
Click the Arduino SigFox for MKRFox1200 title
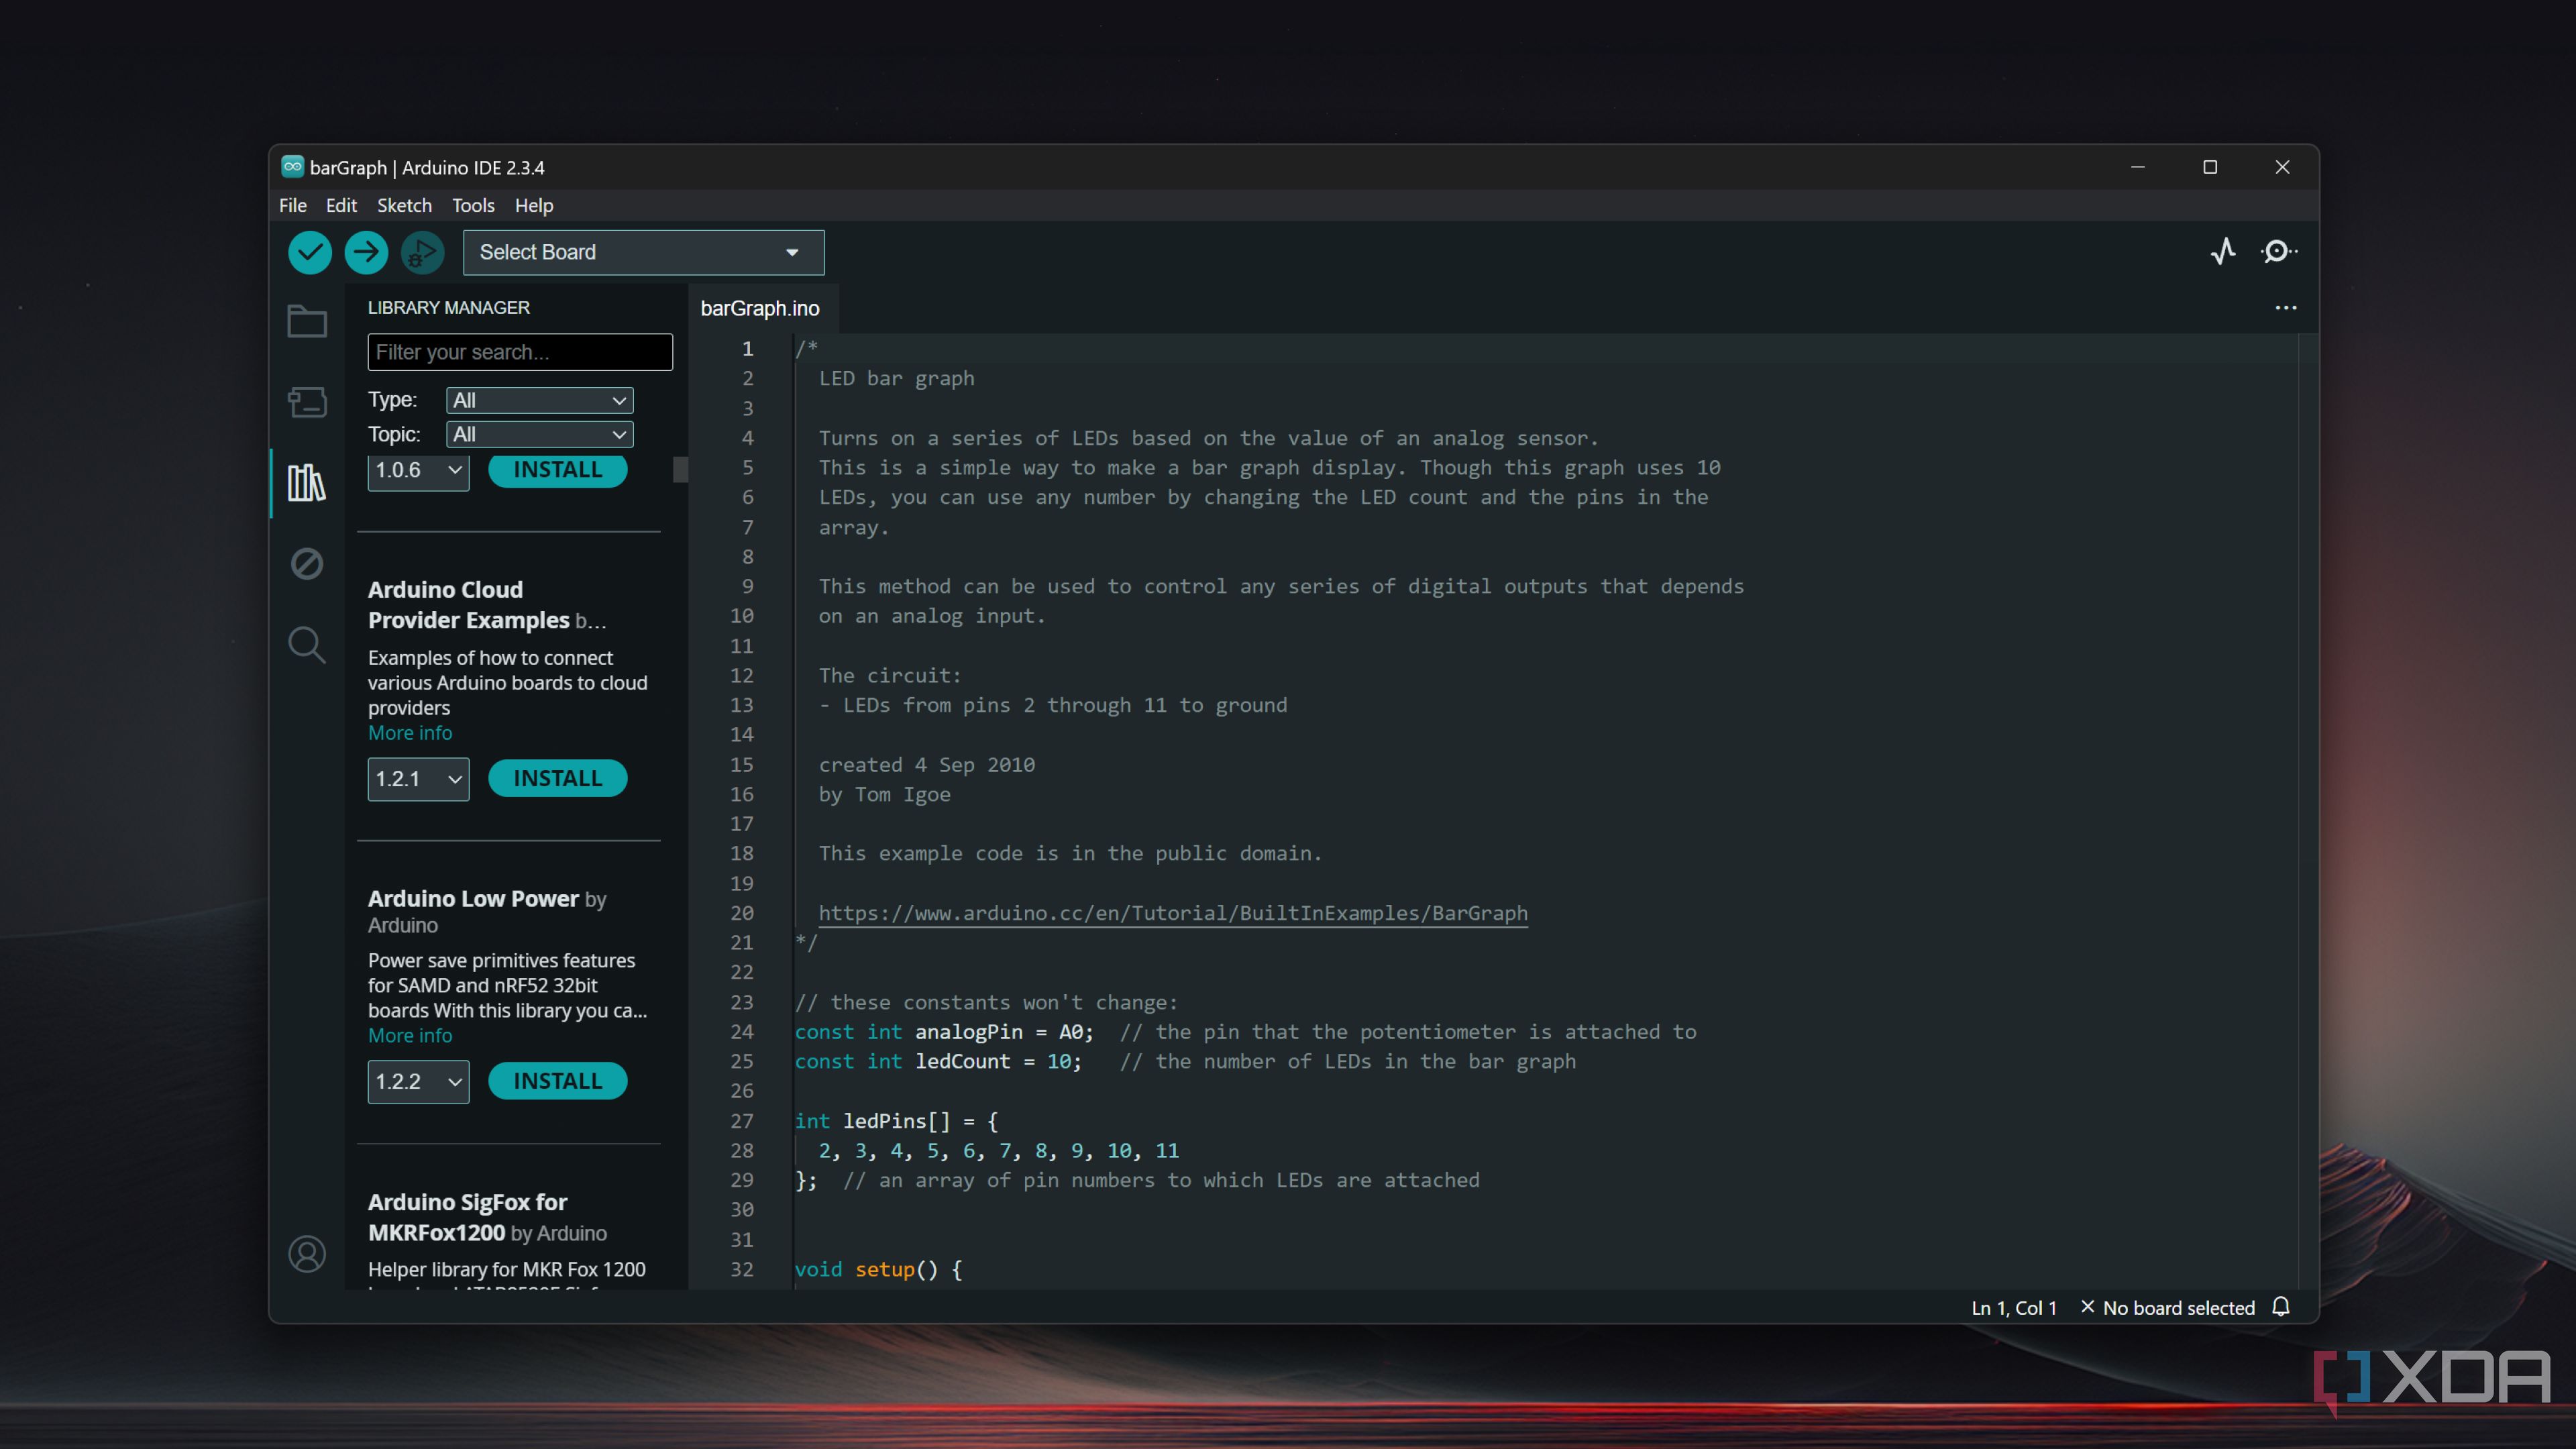coord(468,1217)
